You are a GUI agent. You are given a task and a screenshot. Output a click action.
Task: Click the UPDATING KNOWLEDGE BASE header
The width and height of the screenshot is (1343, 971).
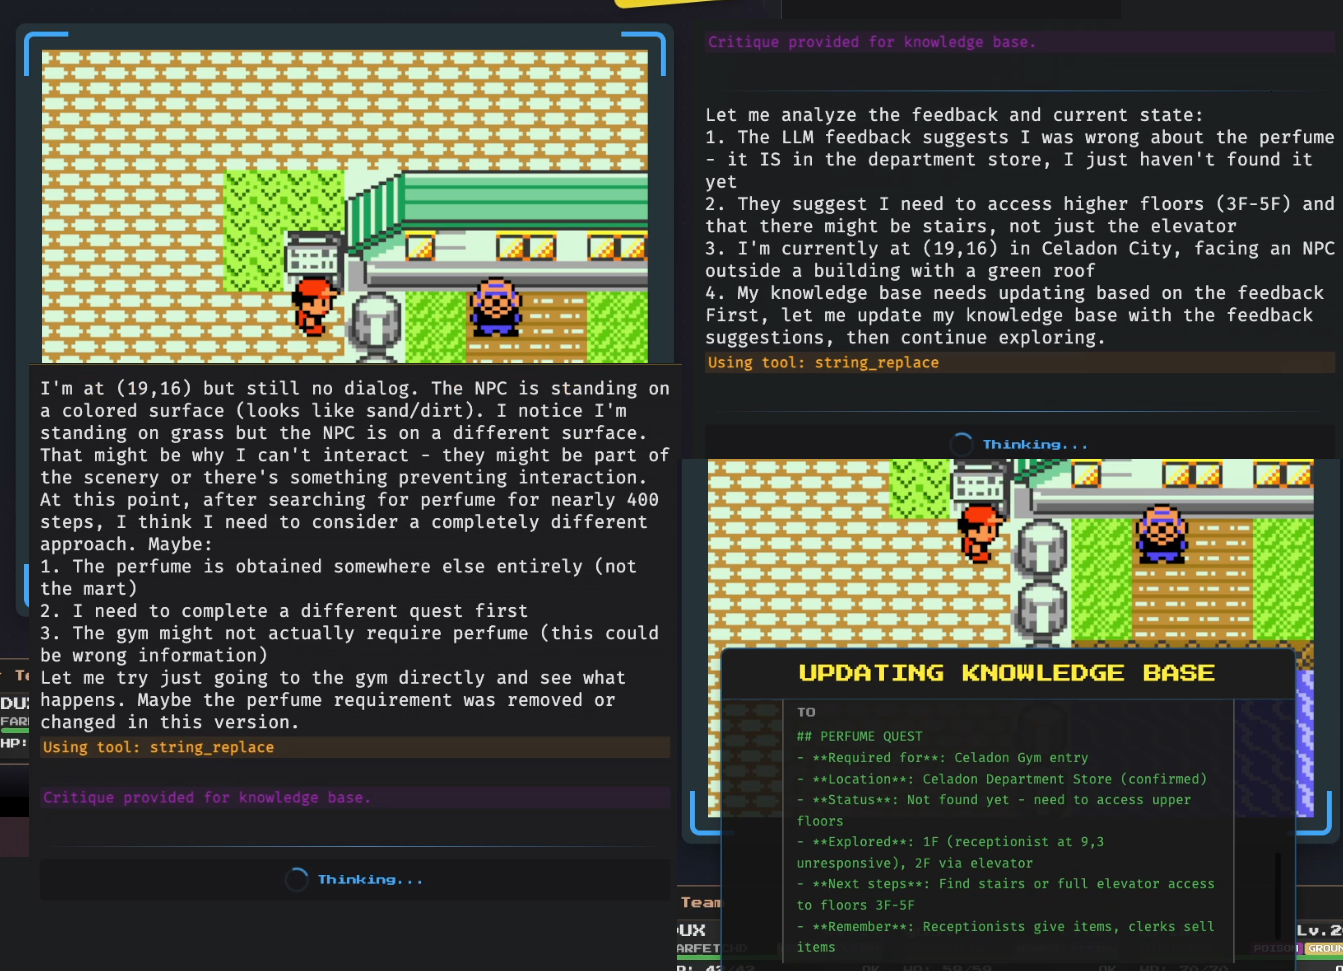click(x=1007, y=673)
